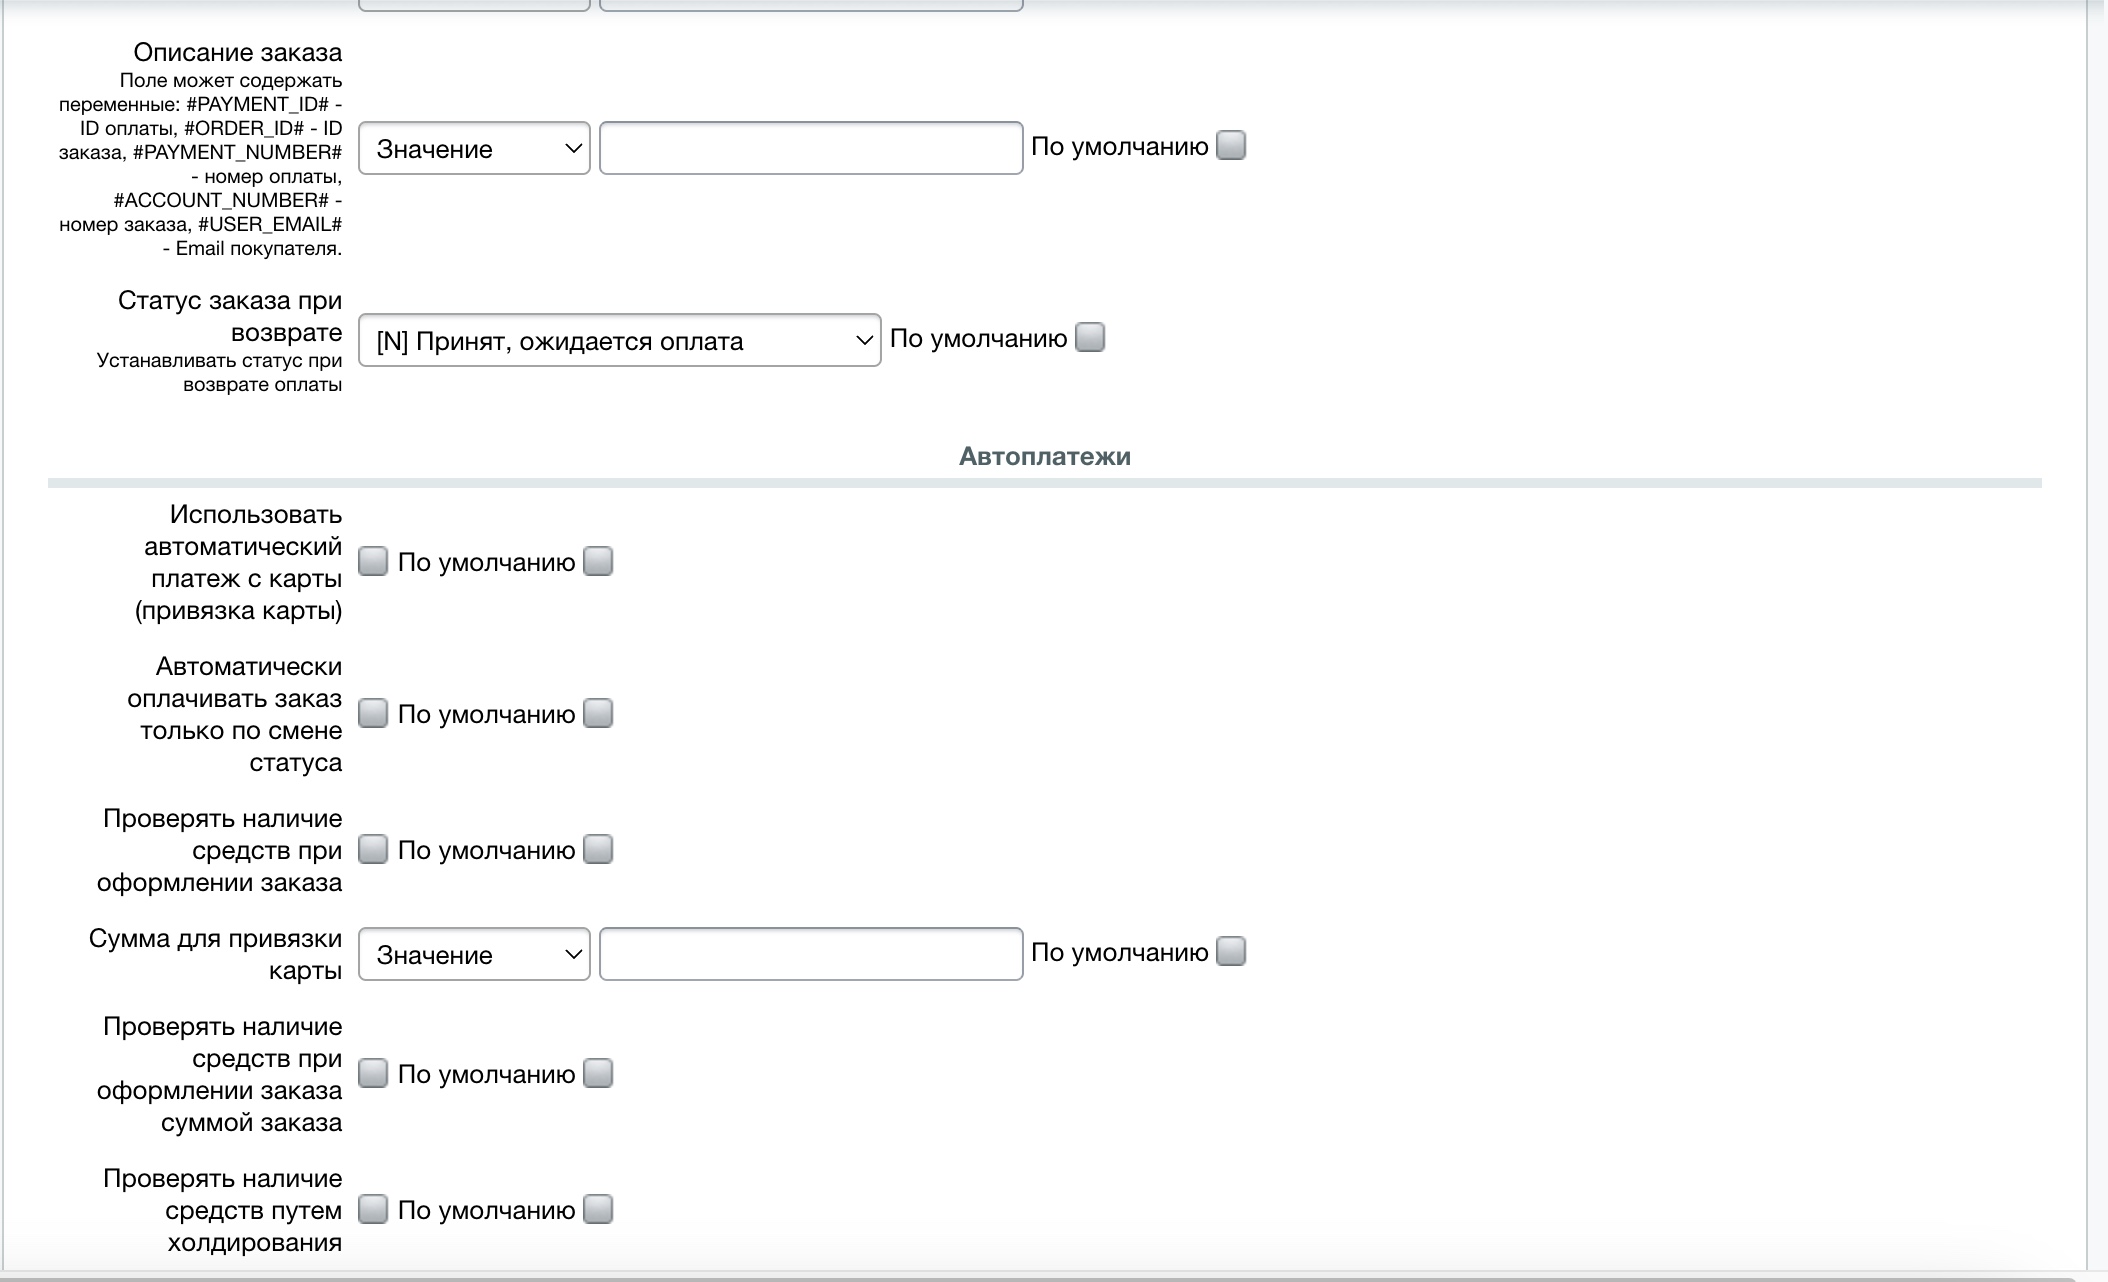Screen dimensions: 2108x1282
Task: Click the order description text field
Action: tap(811, 149)
